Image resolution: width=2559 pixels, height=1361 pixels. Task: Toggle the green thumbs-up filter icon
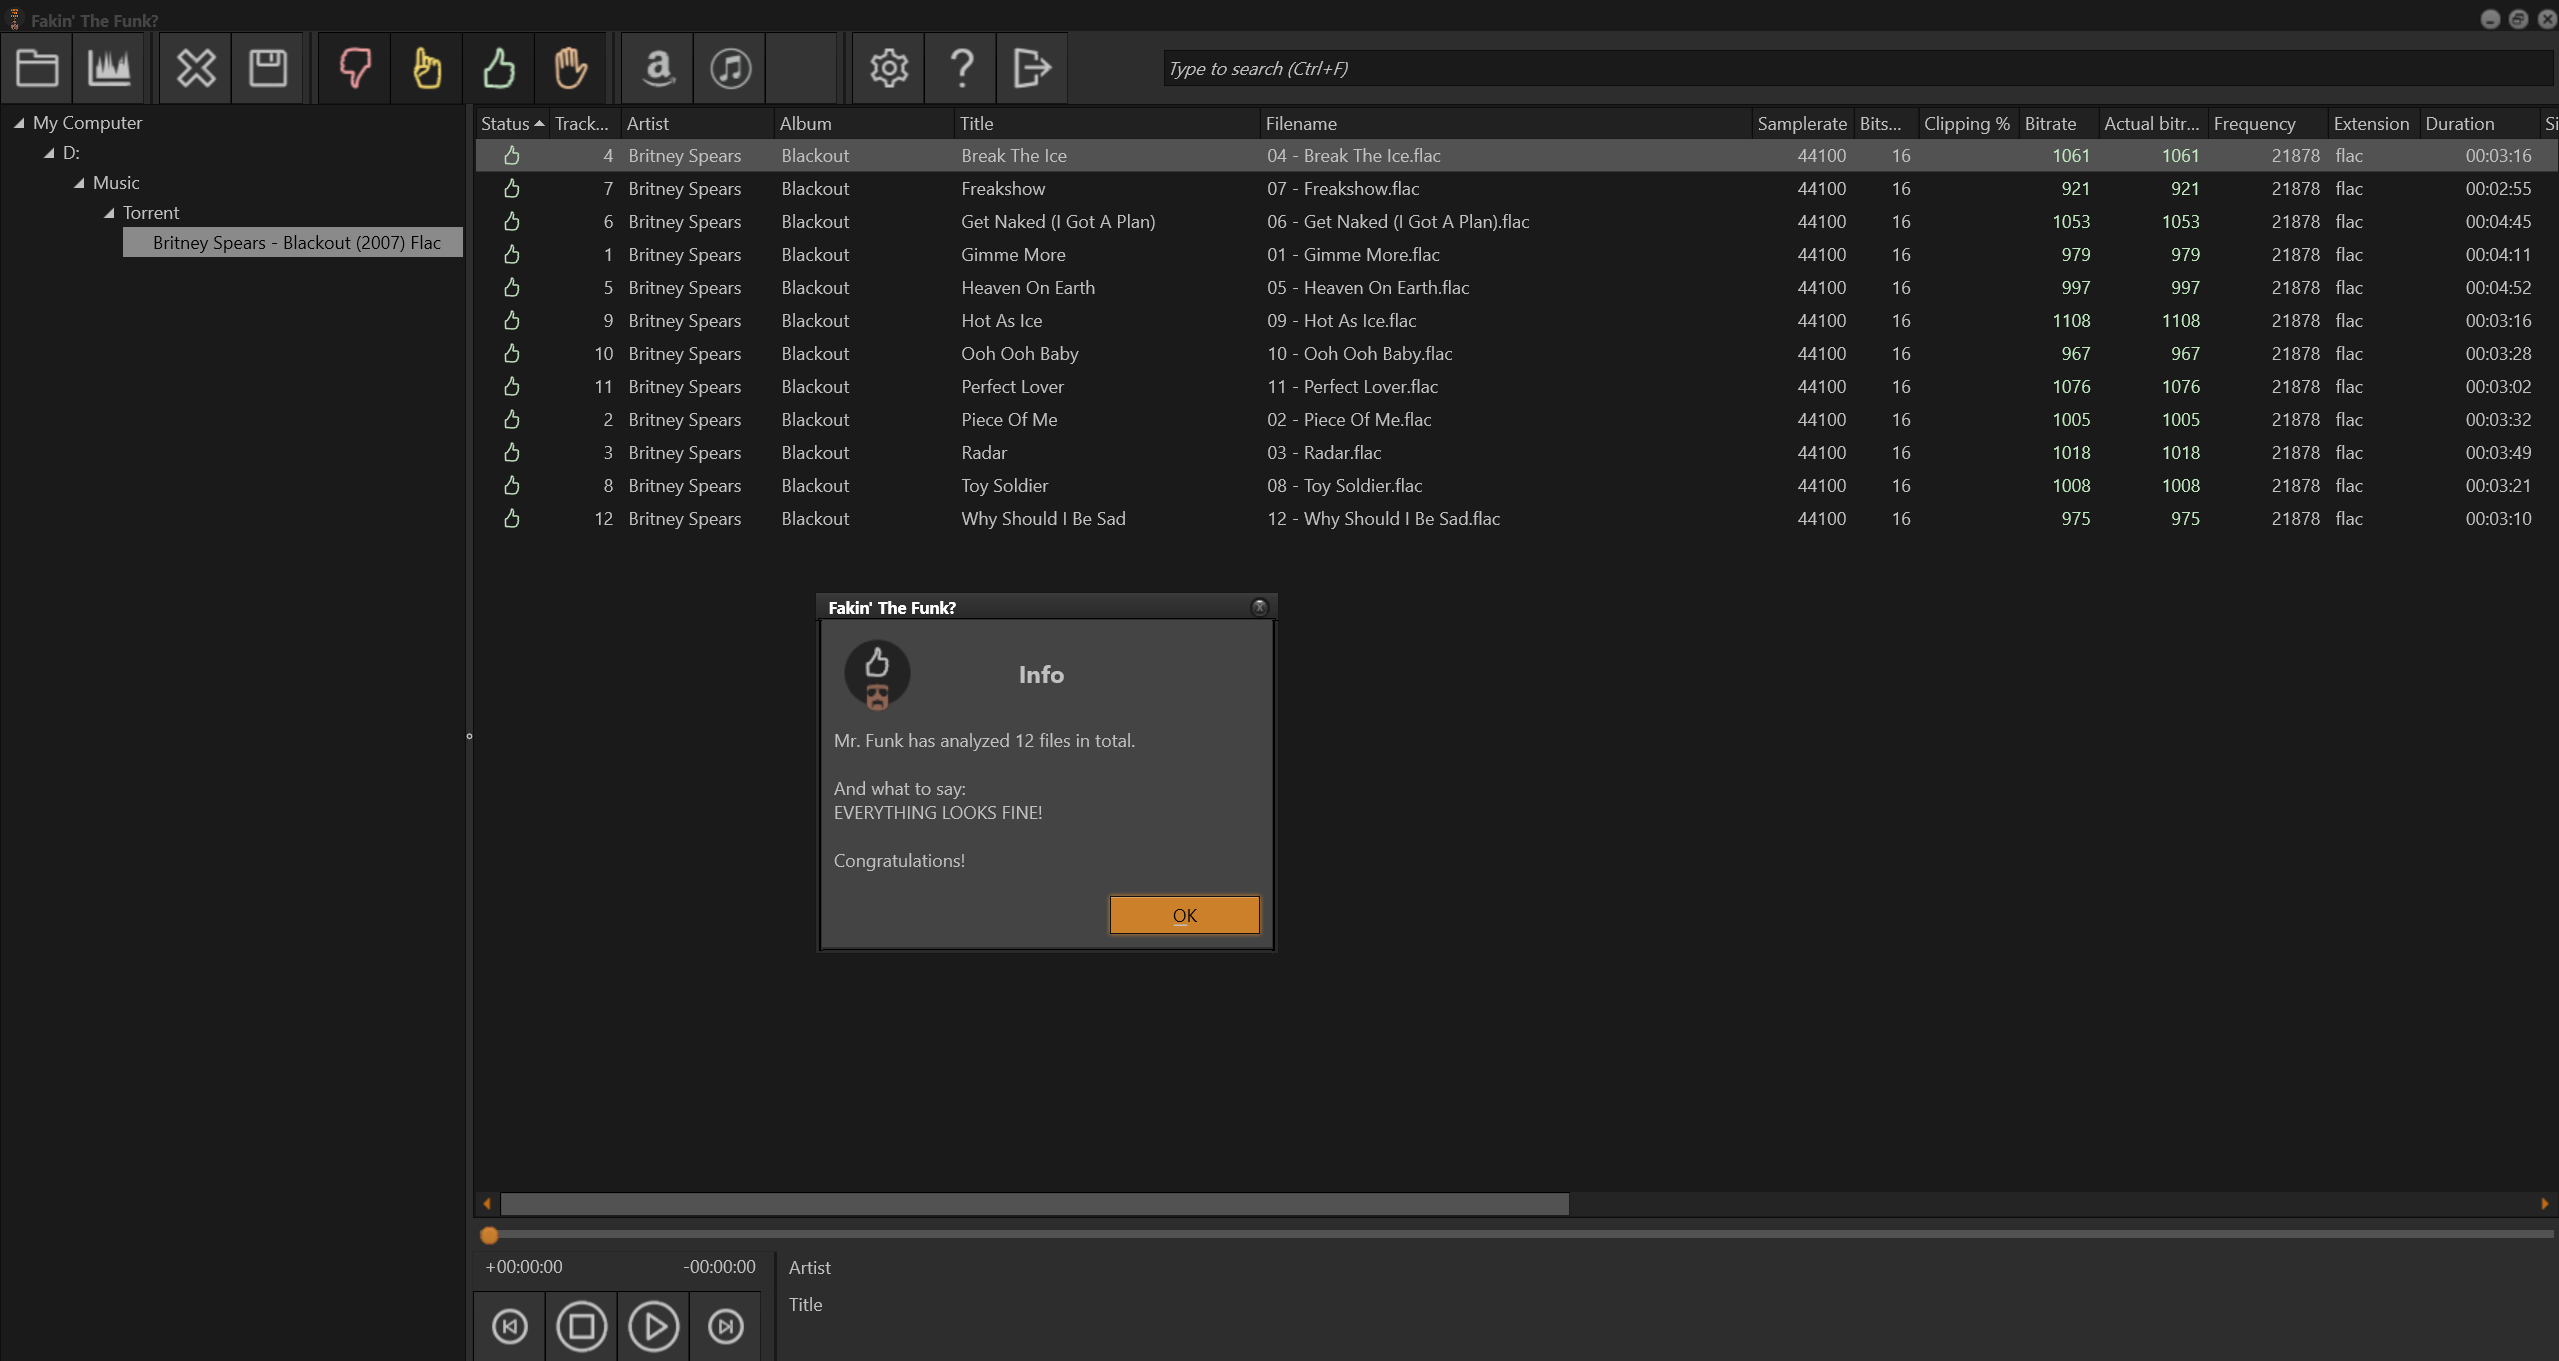coord(499,68)
